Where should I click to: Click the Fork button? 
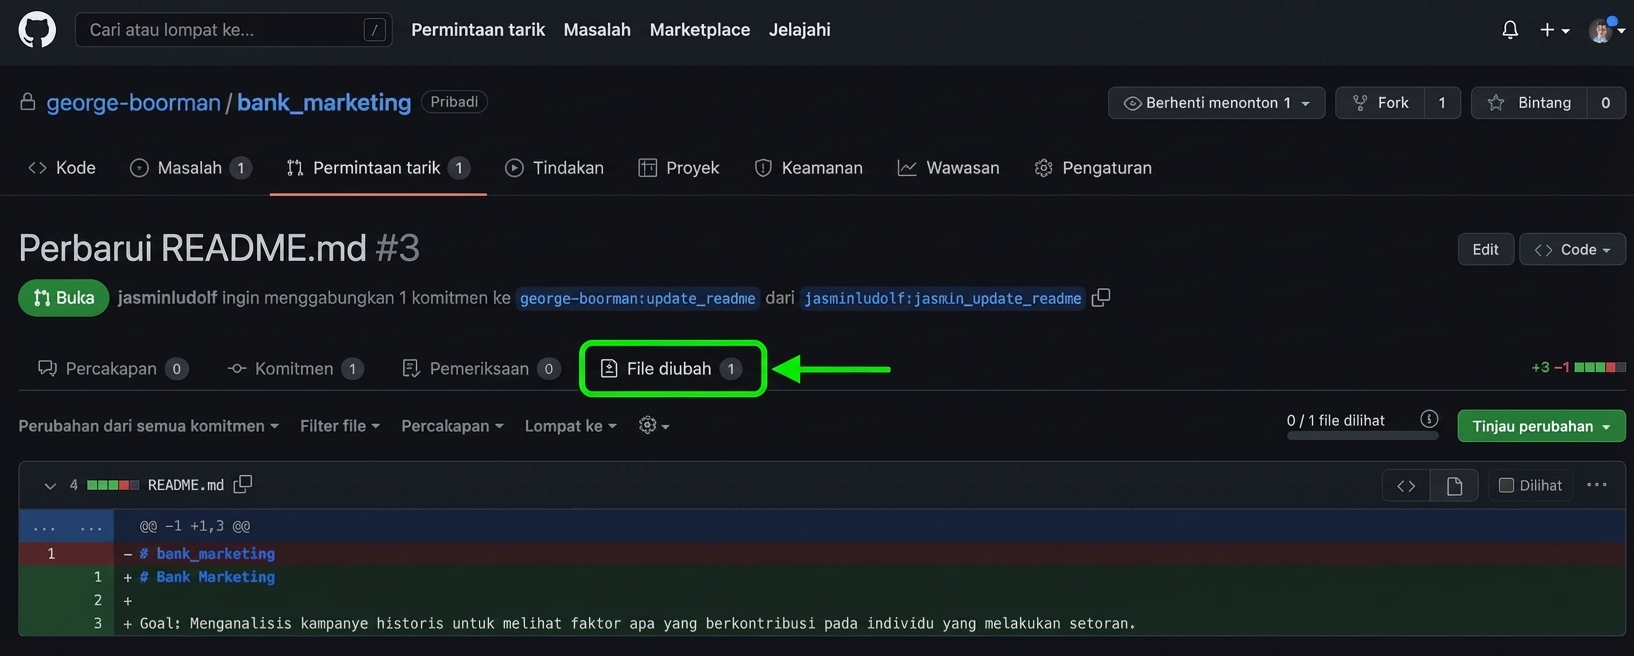click(x=1380, y=103)
